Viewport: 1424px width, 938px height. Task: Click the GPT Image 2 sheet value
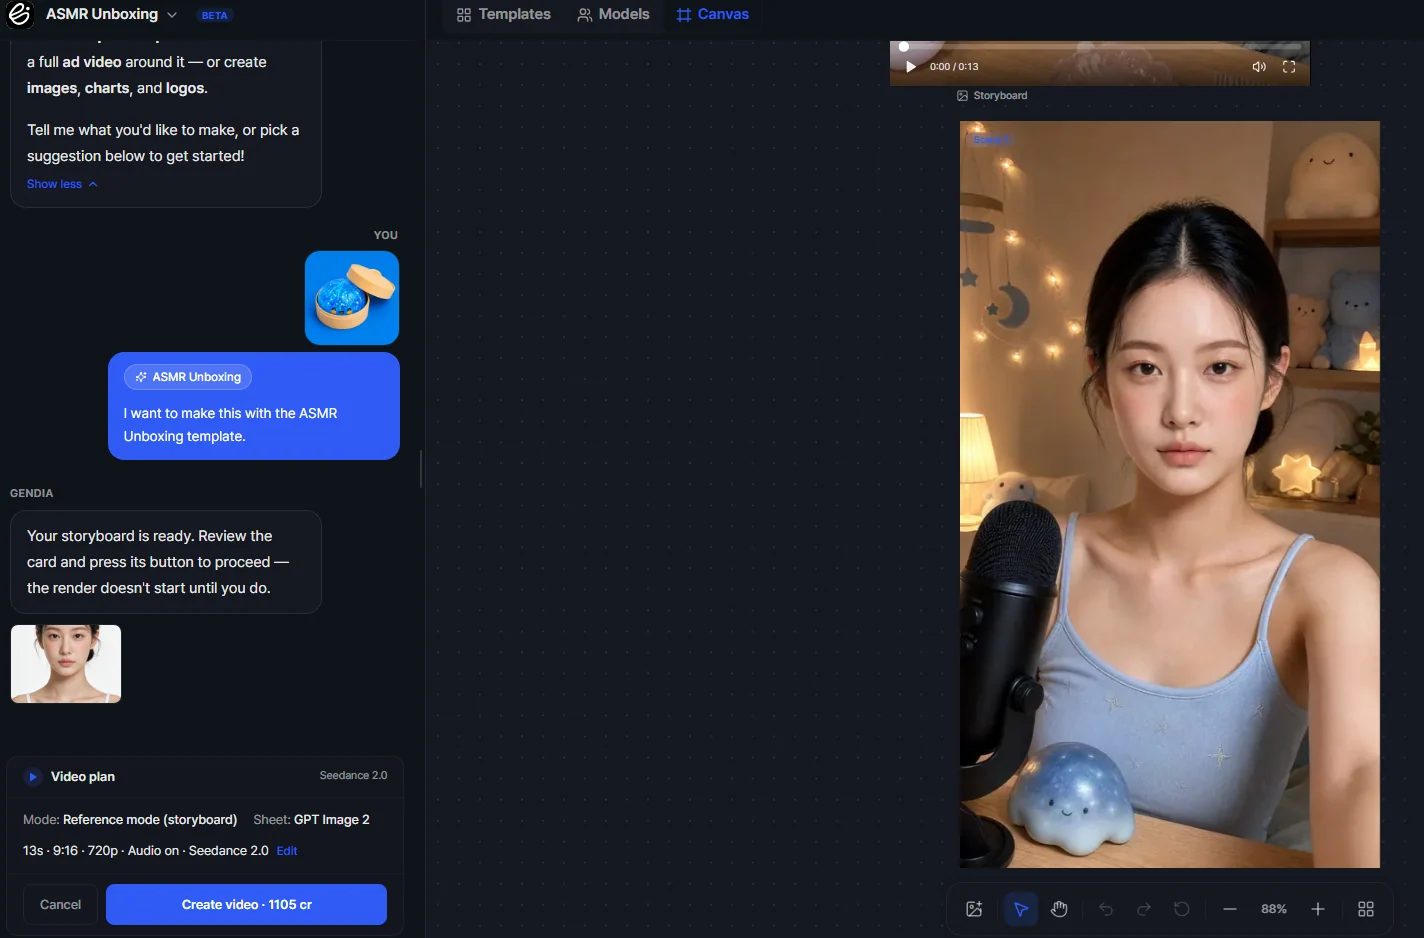click(x=332, y=820)
